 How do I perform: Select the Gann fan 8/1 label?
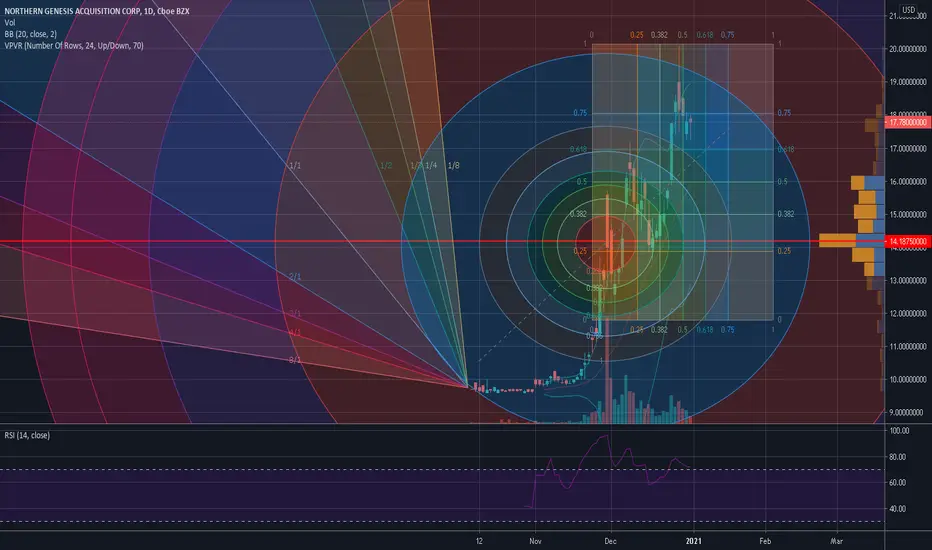295,360
